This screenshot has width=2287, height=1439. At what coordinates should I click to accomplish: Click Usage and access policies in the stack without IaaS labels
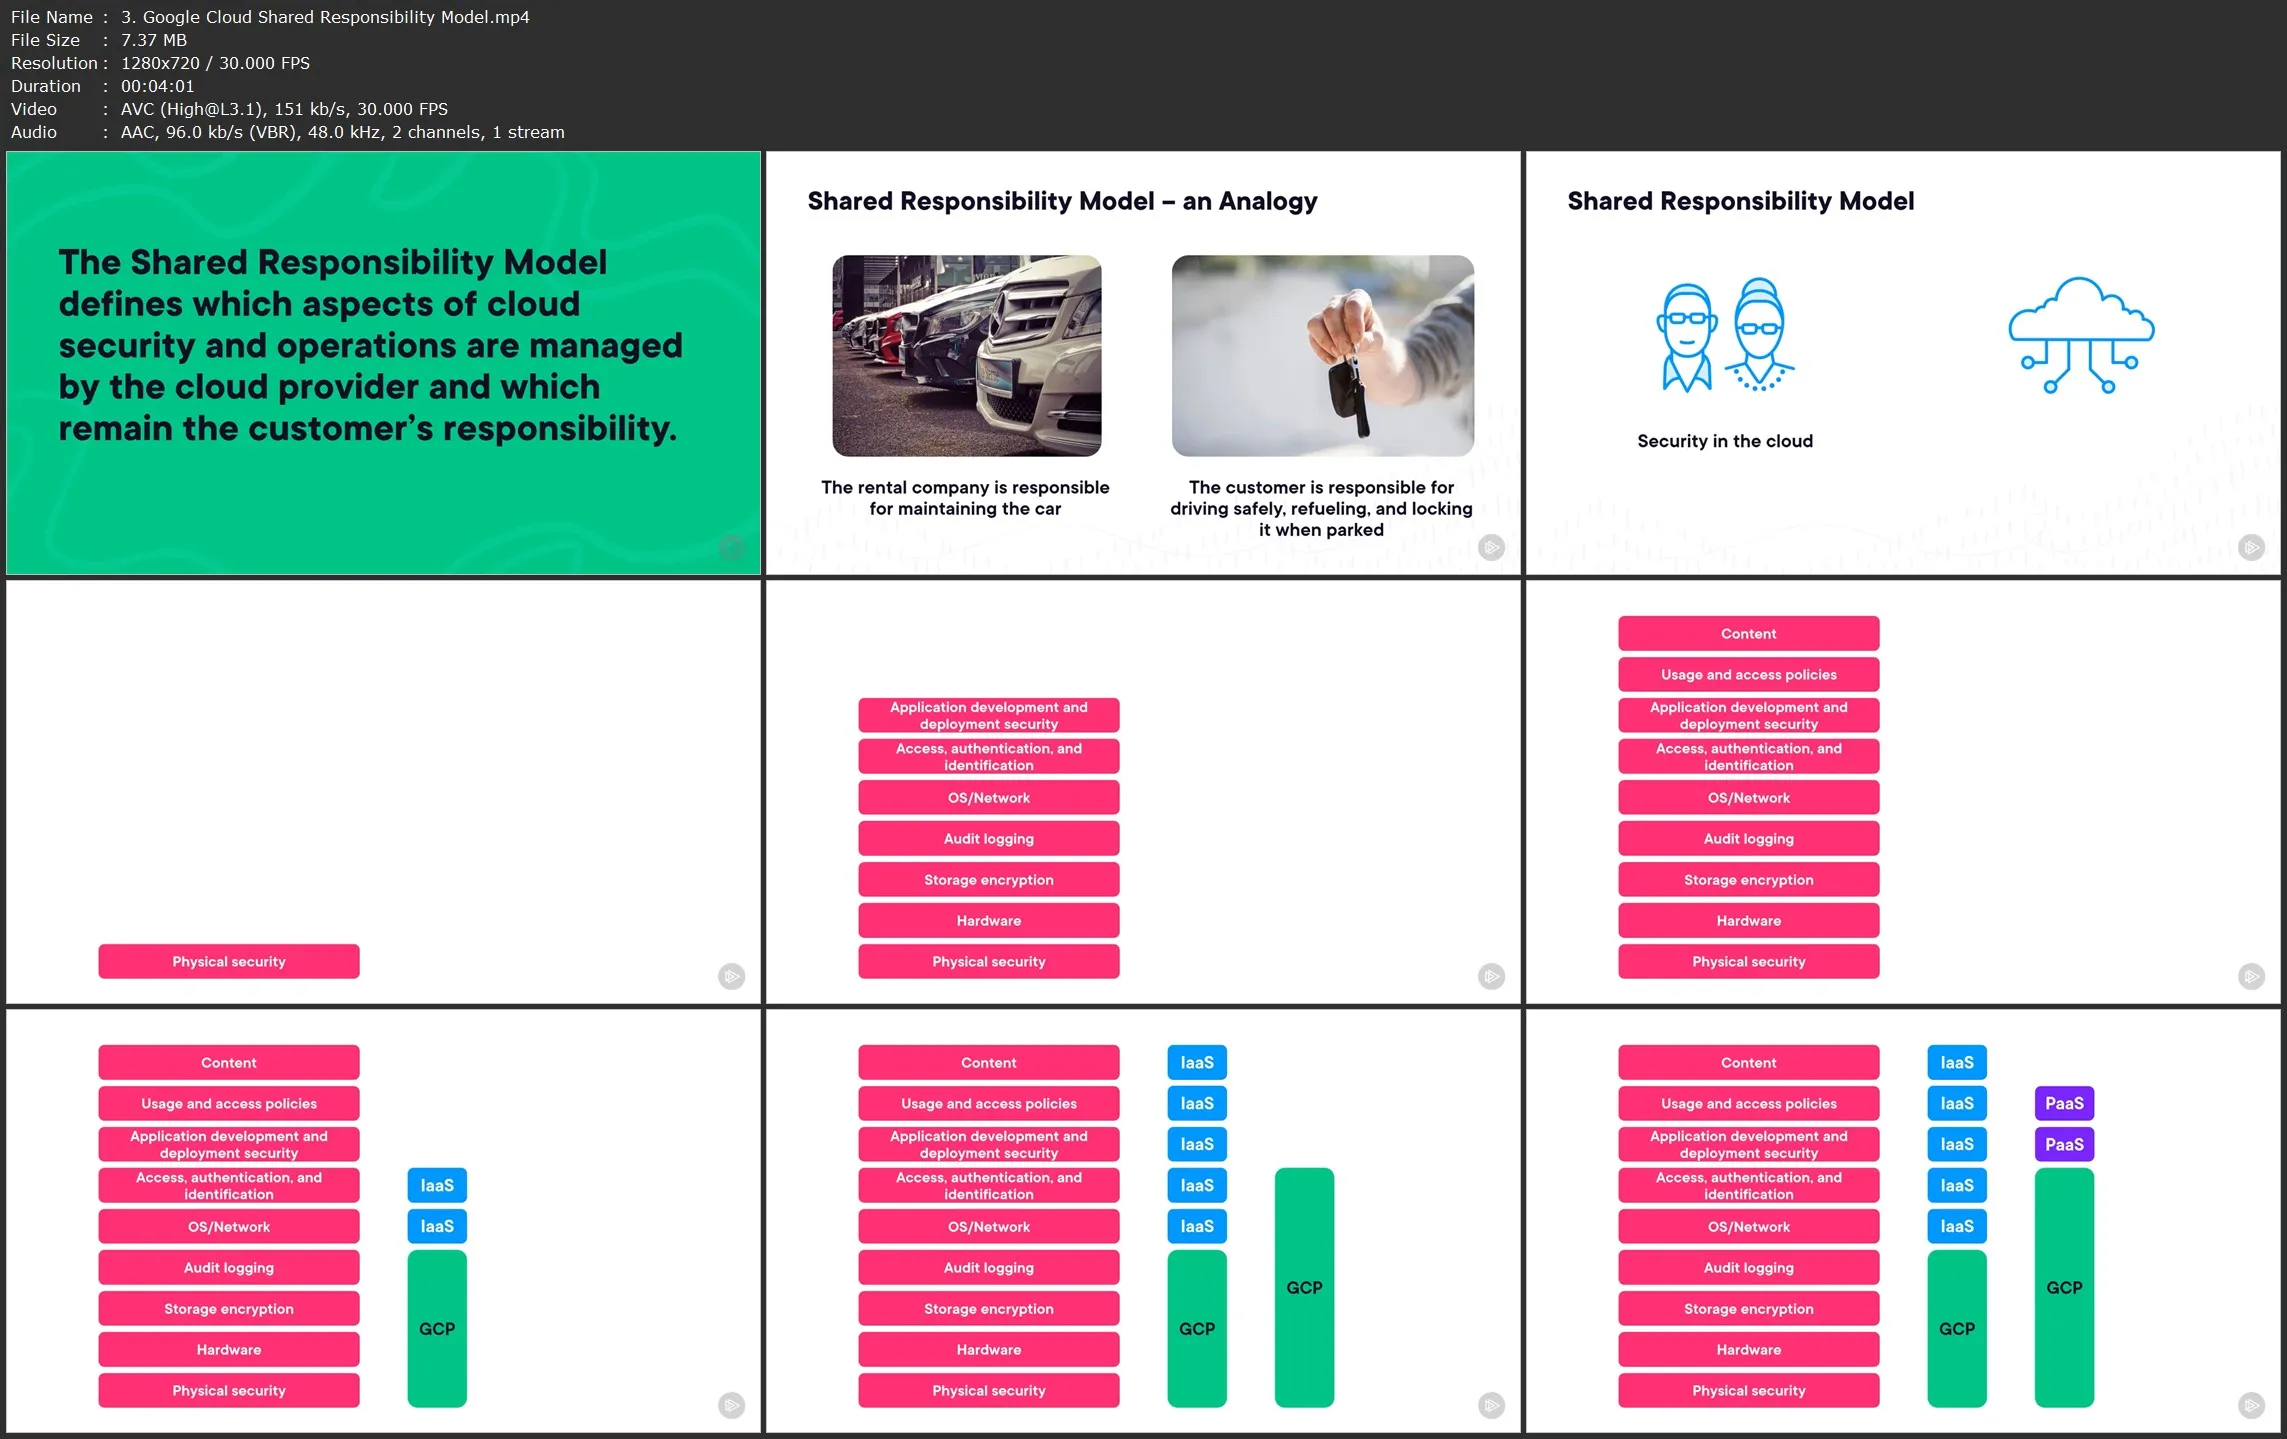1748,674
